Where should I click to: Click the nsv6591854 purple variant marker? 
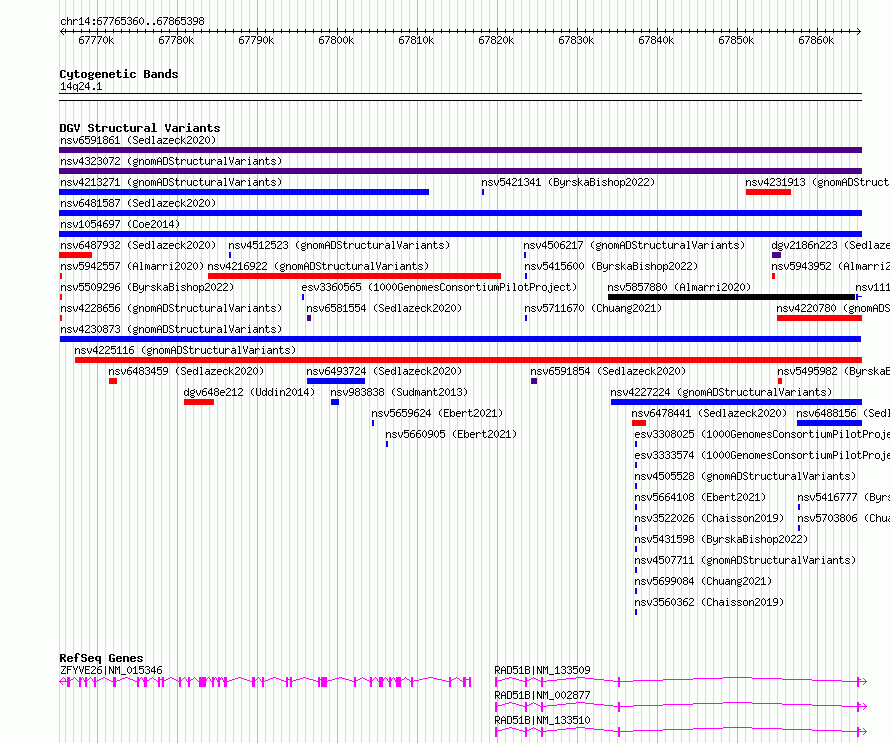pos(534,381)
